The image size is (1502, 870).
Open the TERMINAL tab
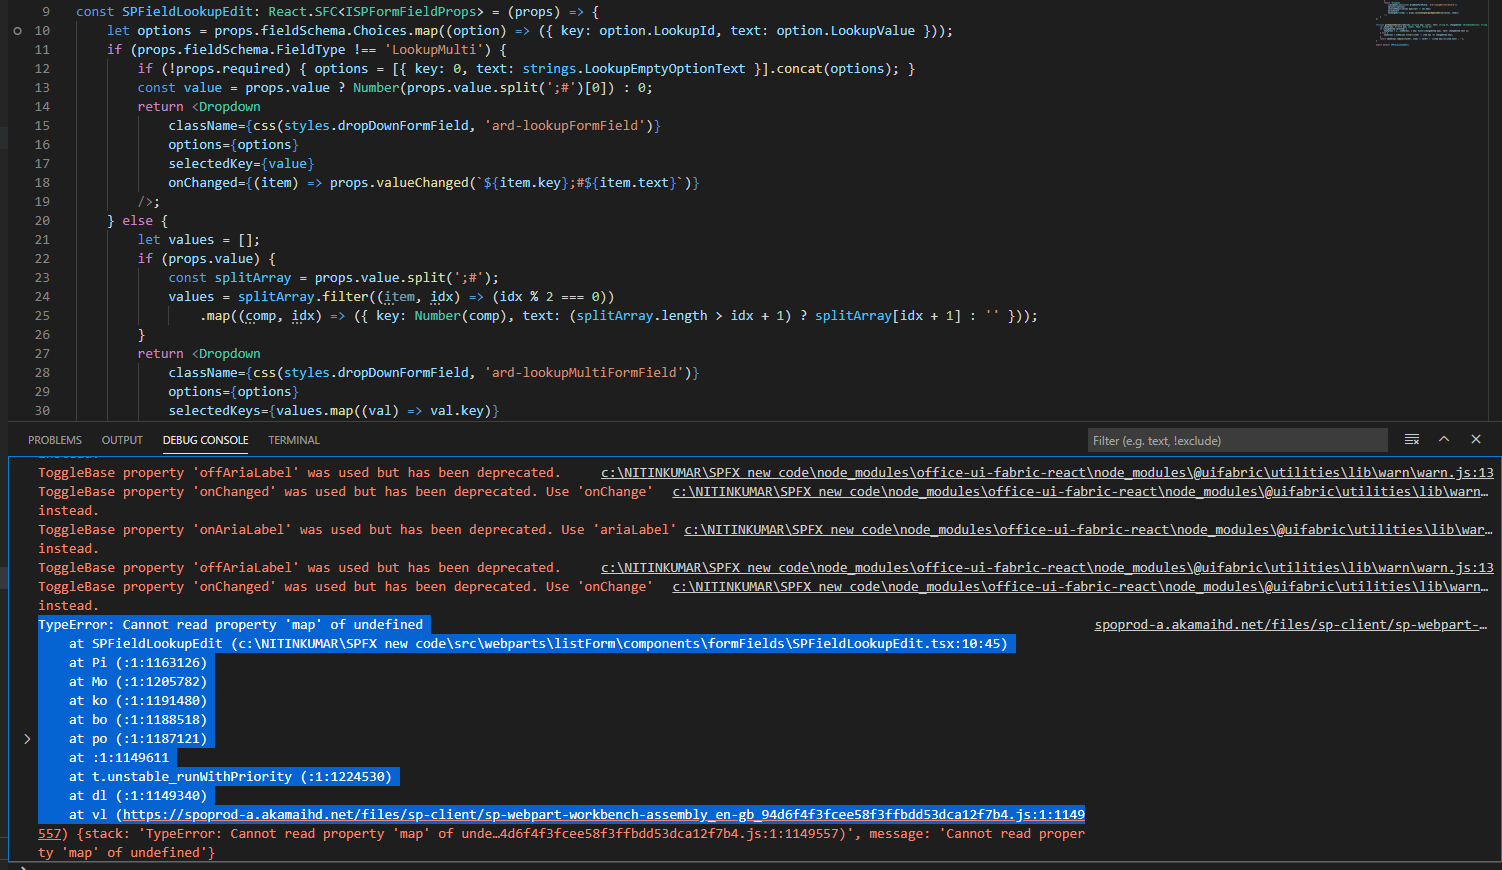[293, 440]
